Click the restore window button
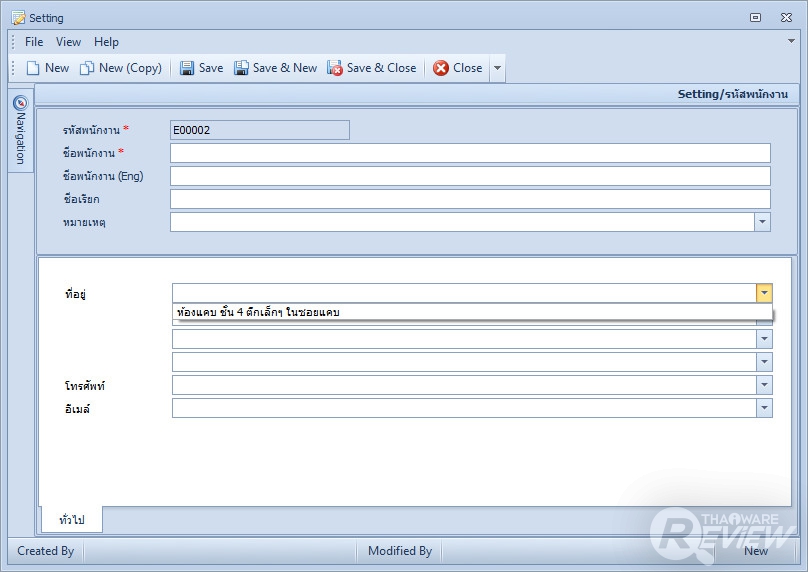The height and width of the screenshot is (572, 808). (755, 18)
